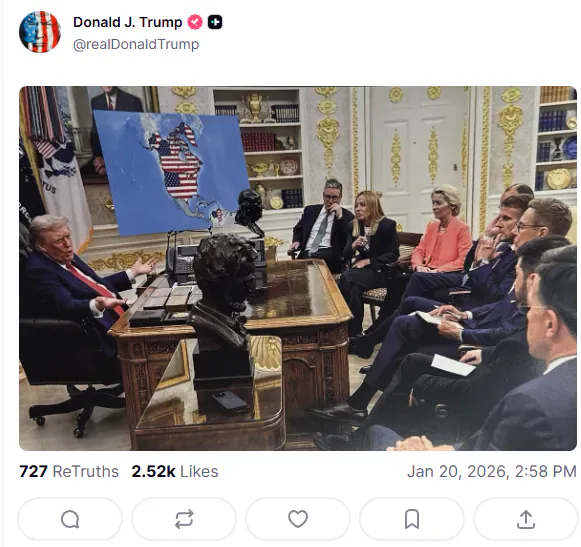581x547 pixels.
Task: Like the post with heart icon
Action: point(298,519)
